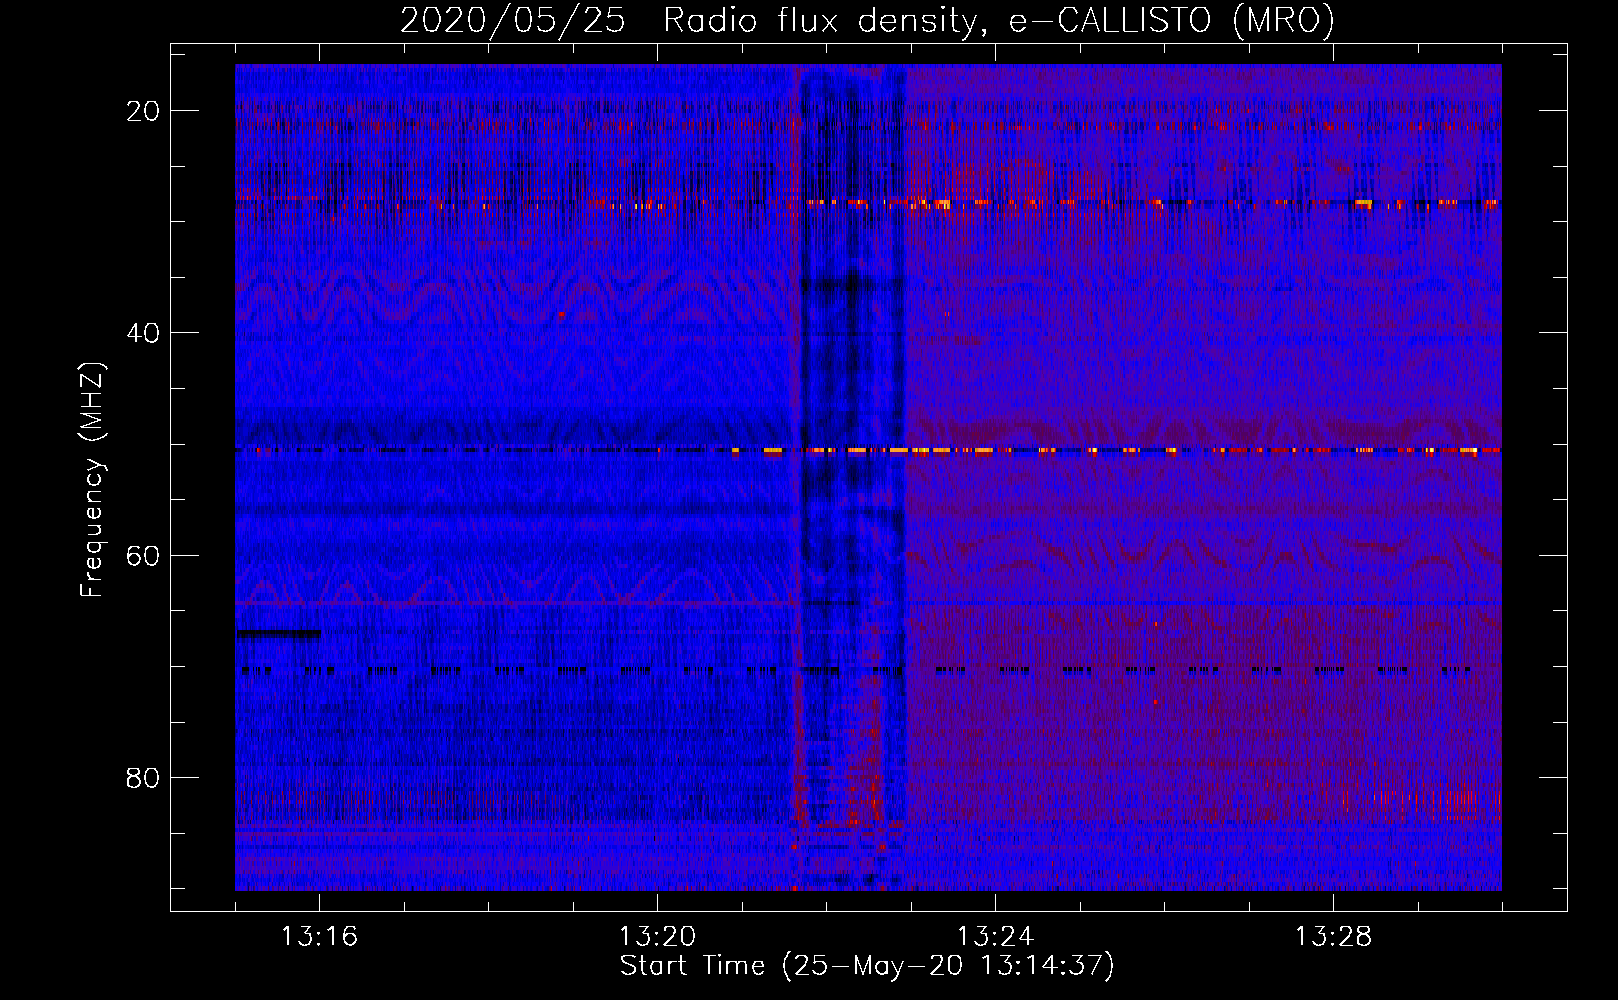1618x1000 pixels.
Task: Click the time tick label 13:20
Action: 657,937
